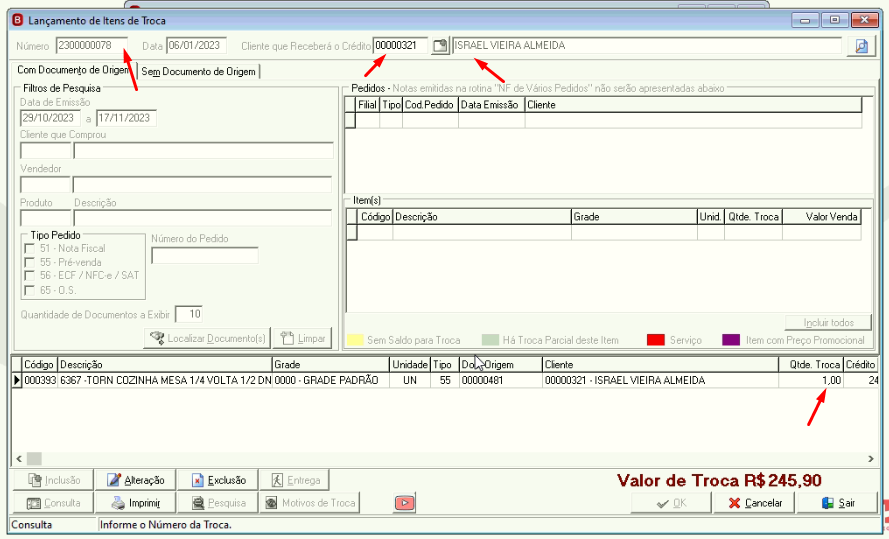Click the Motivos de Troca button
This screenshot has width=889, height=539.
[310, 503]
